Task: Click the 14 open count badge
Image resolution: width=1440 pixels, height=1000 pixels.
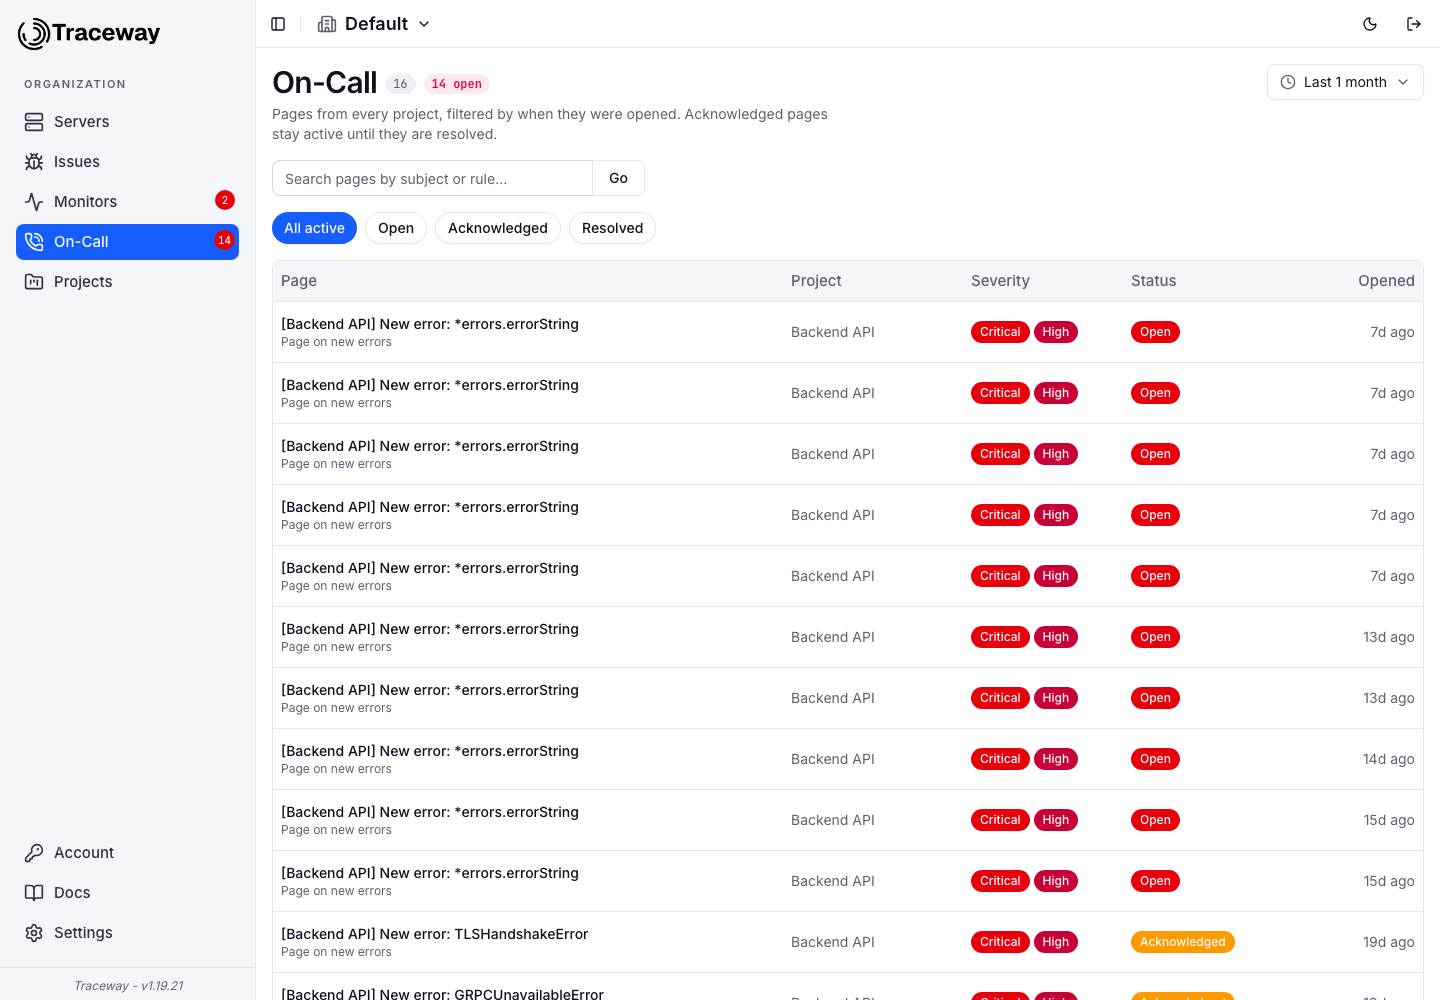Action: (457, 84)
